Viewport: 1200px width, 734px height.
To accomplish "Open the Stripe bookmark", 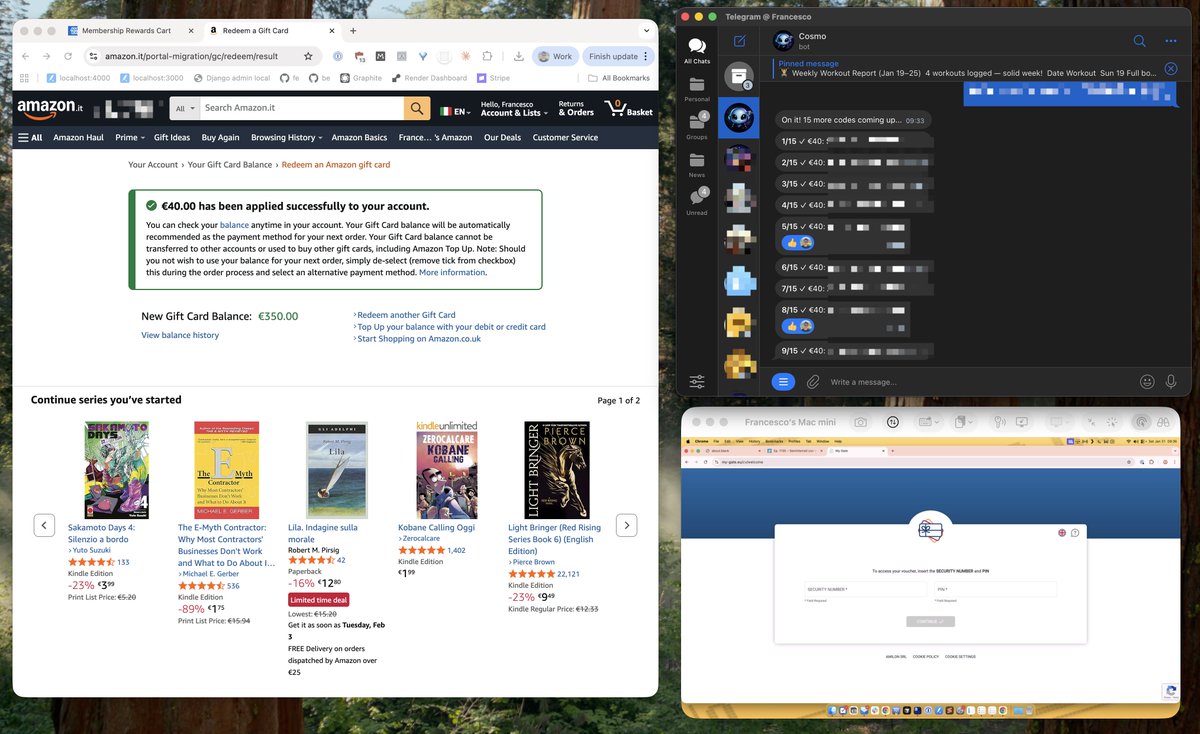I will coord(493,78).
